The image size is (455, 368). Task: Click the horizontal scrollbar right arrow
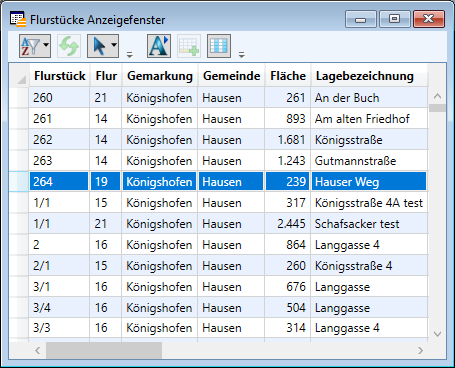pos(420,350)
